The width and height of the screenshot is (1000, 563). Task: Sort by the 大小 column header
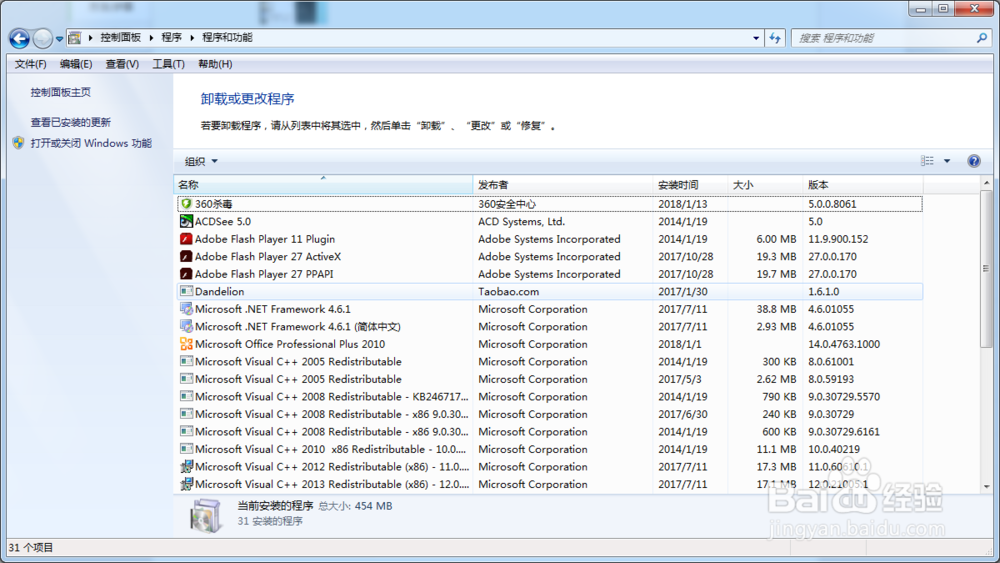tap(765, 185)
